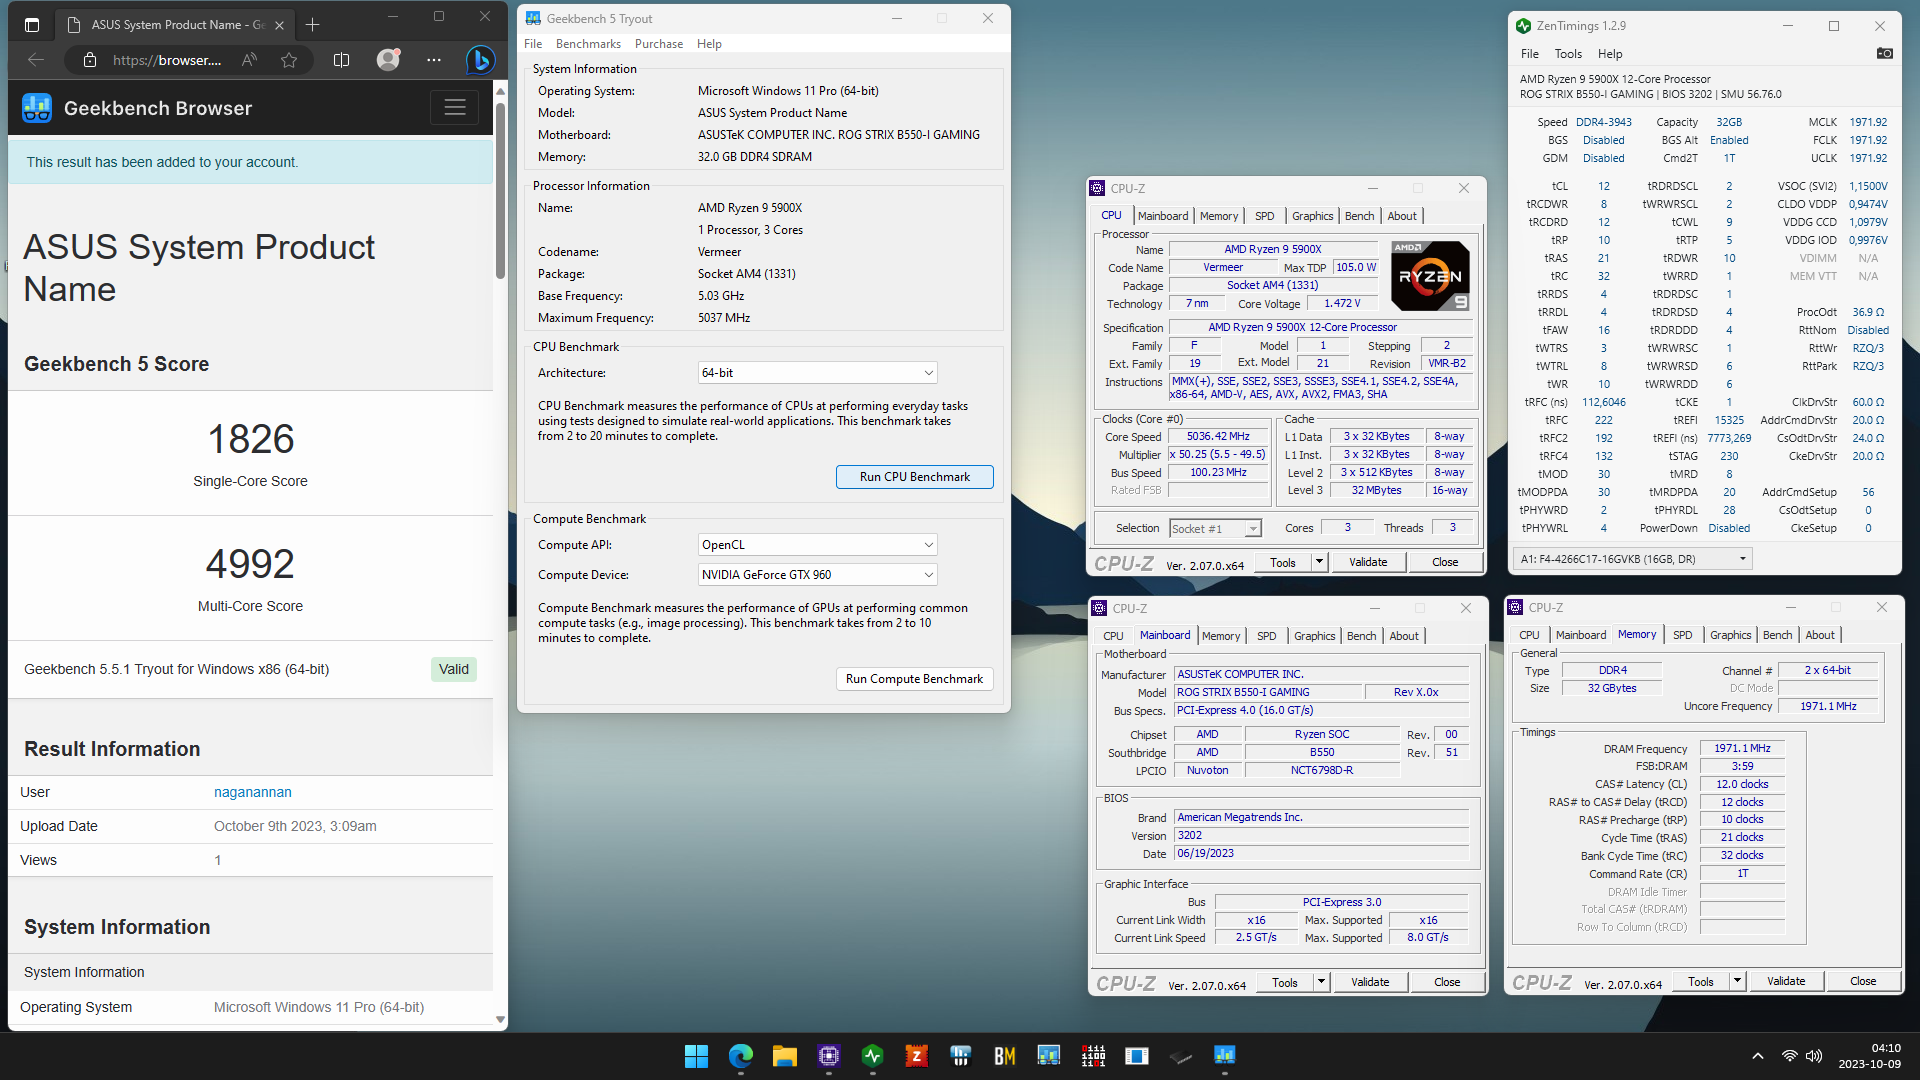This screenshot has width=1920, height=1080.
Task: Click Edge tab actions icon
Action: coord(32,24)
